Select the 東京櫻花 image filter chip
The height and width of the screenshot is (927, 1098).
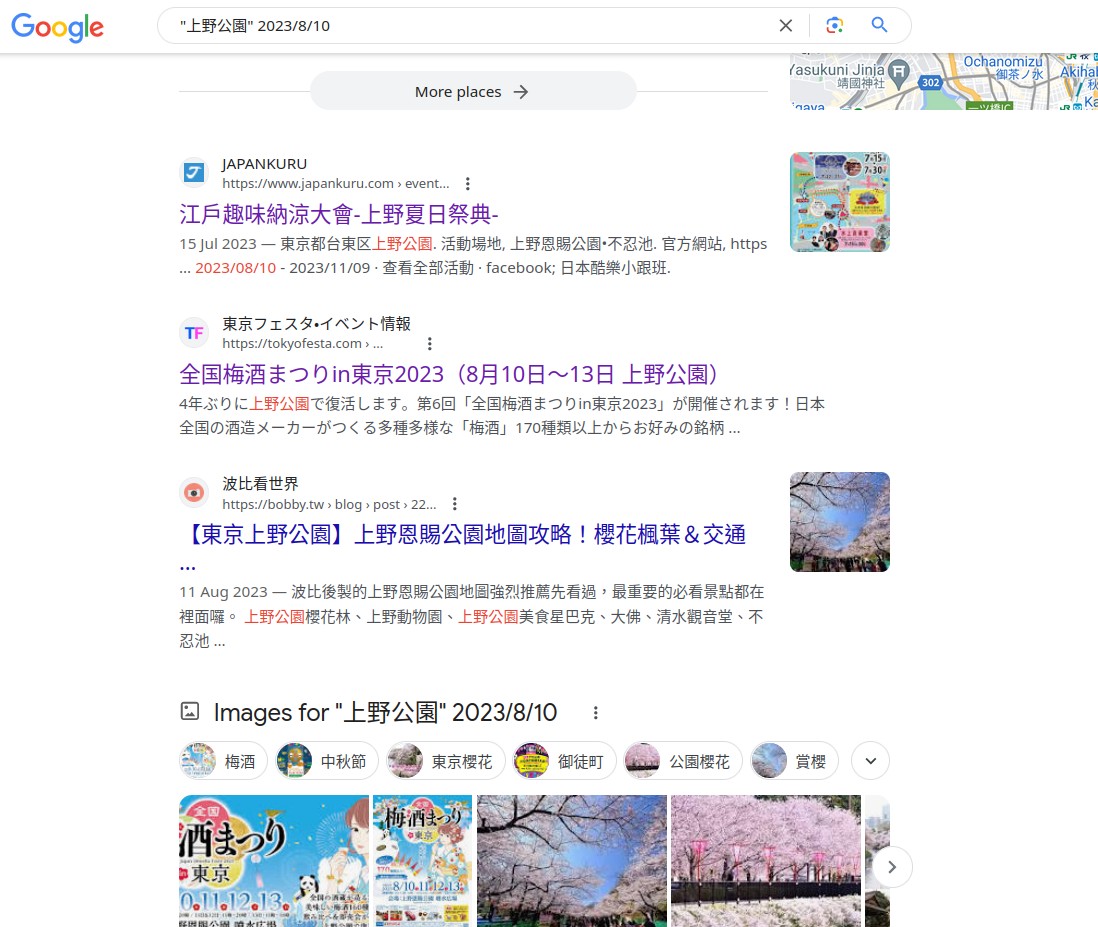[445, 761]
